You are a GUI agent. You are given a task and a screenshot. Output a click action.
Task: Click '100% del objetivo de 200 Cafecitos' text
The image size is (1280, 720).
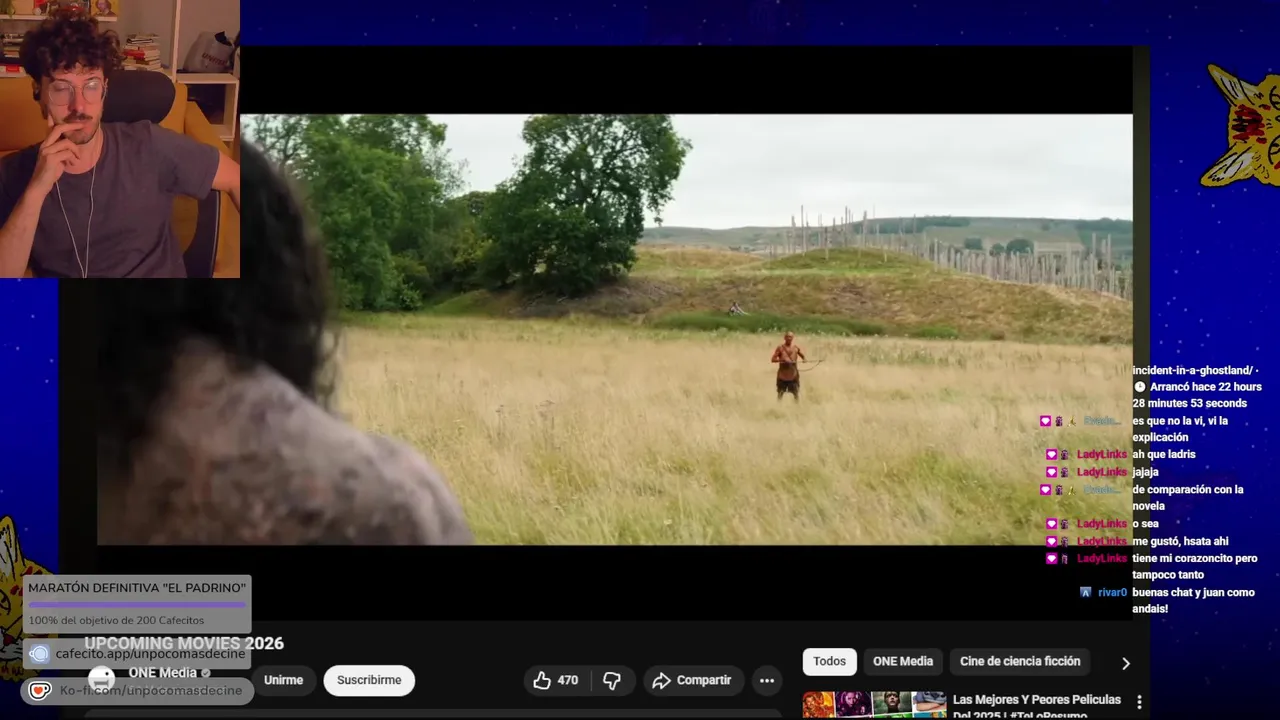(x=116, y=620)
